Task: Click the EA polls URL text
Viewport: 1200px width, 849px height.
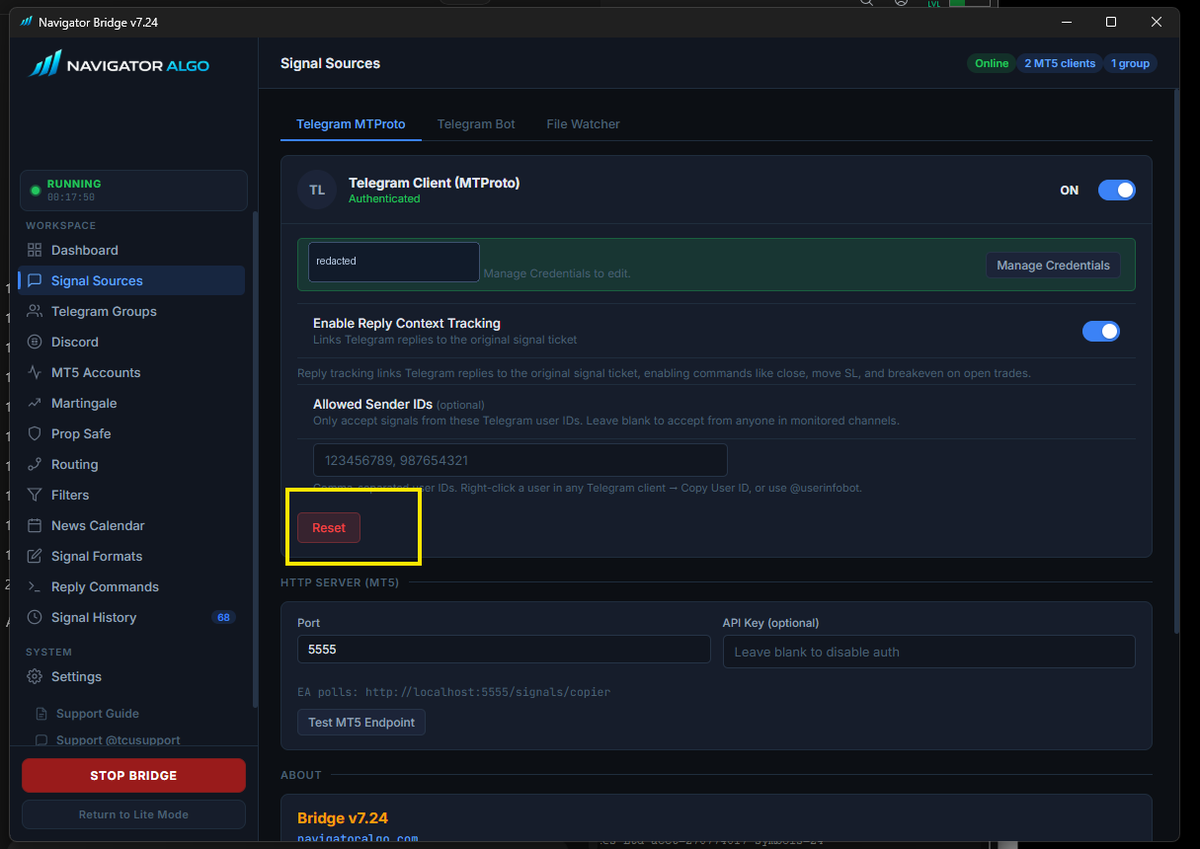Action: click(454, 692)
